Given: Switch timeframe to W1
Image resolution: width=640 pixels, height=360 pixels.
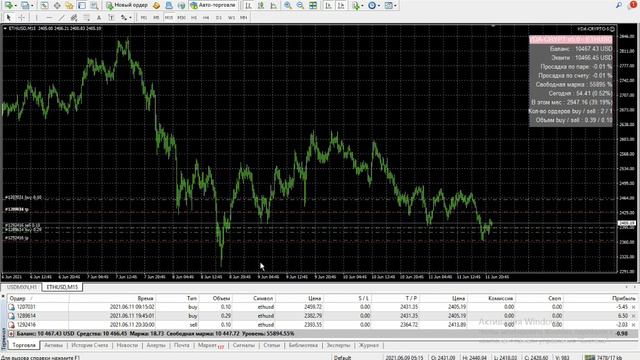Looking at the screenshot, I should click(x=231, y=18).
